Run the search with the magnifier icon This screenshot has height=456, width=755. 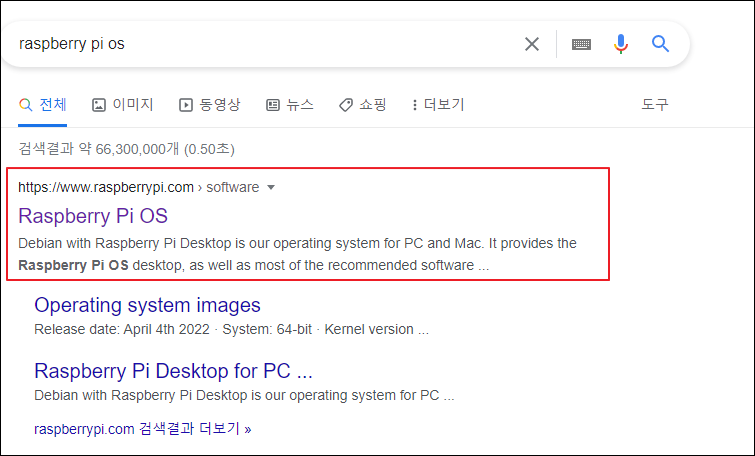pyautogui.click(x=660, y=44)
